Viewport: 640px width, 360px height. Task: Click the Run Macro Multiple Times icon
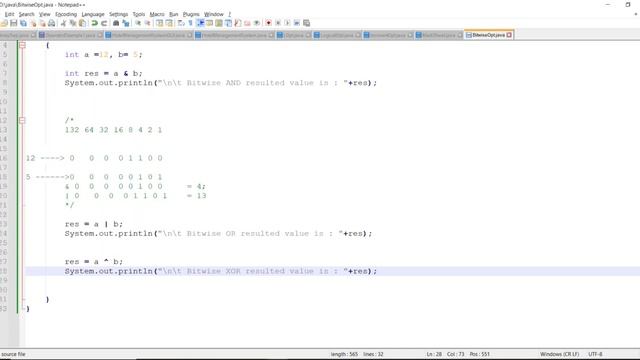click(x=297, y=23)
